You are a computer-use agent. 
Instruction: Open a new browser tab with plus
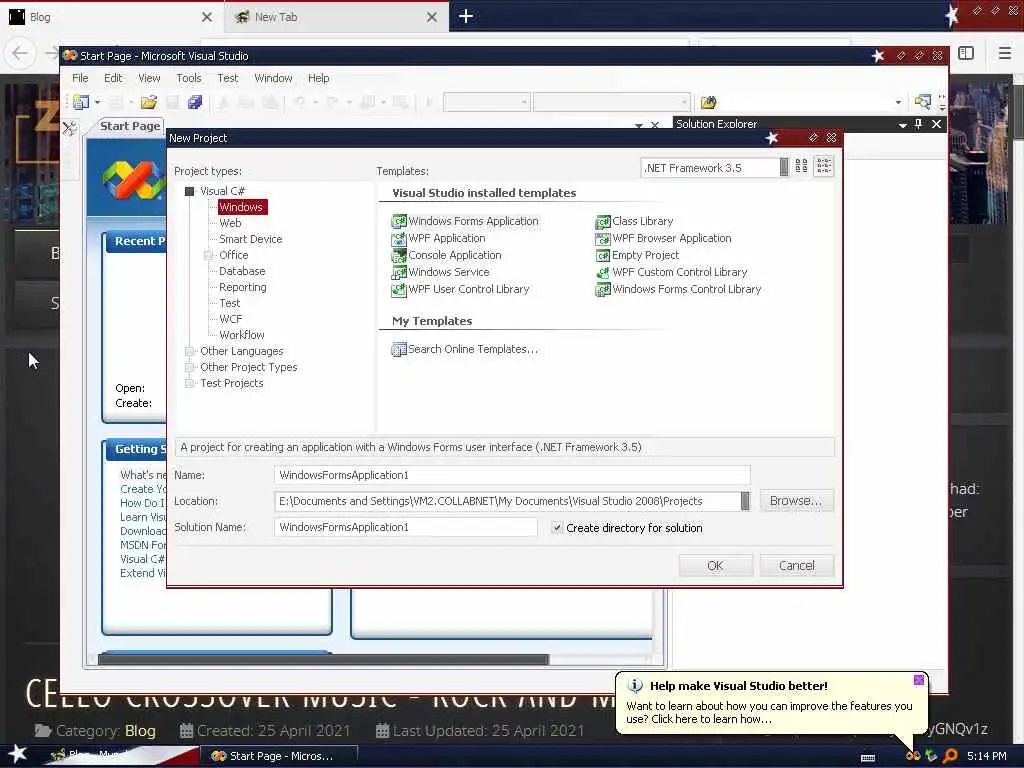(x=466, y=16)
